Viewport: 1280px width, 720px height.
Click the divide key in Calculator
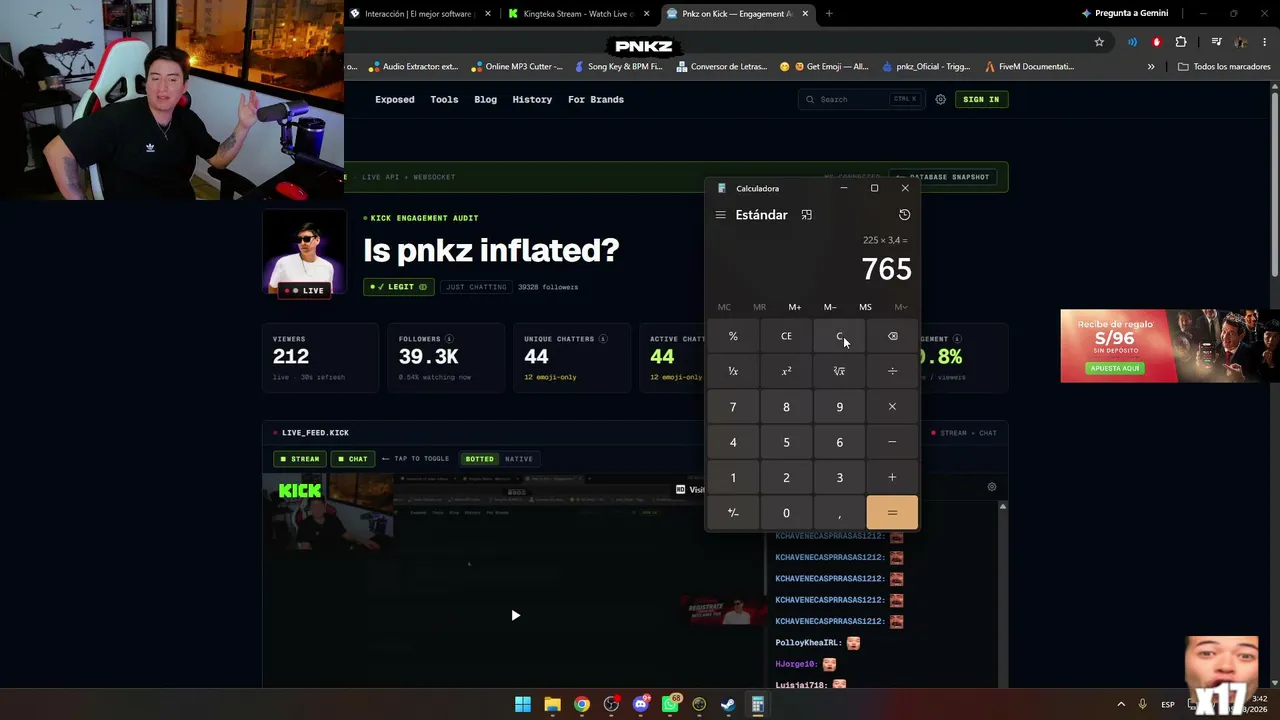coord(892,371)
